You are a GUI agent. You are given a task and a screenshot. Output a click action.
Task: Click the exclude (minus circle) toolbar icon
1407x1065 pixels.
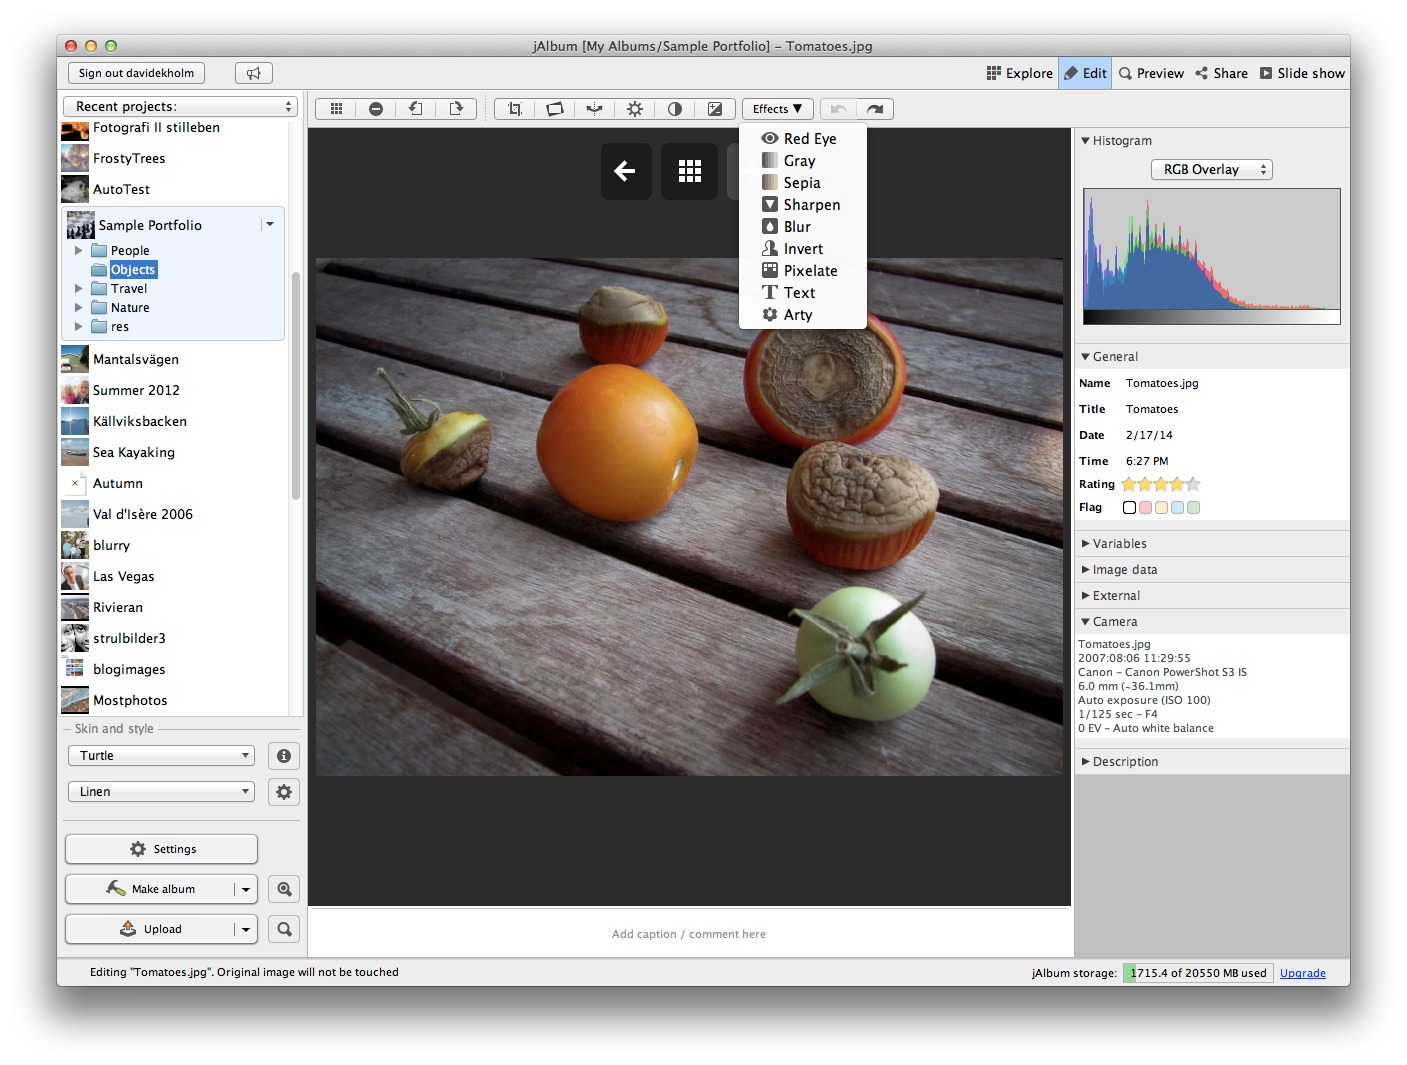coord(376,109)
